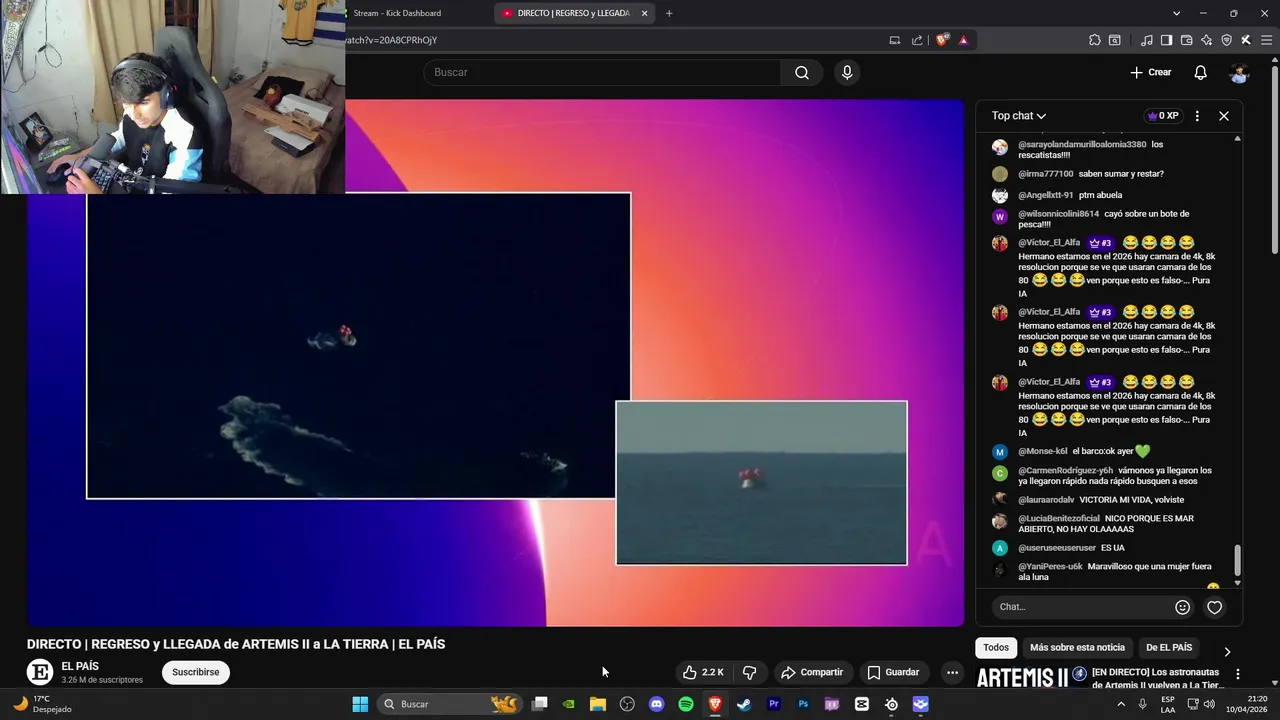Open more actions ellipsis under the video

click(x=952, y=672)
